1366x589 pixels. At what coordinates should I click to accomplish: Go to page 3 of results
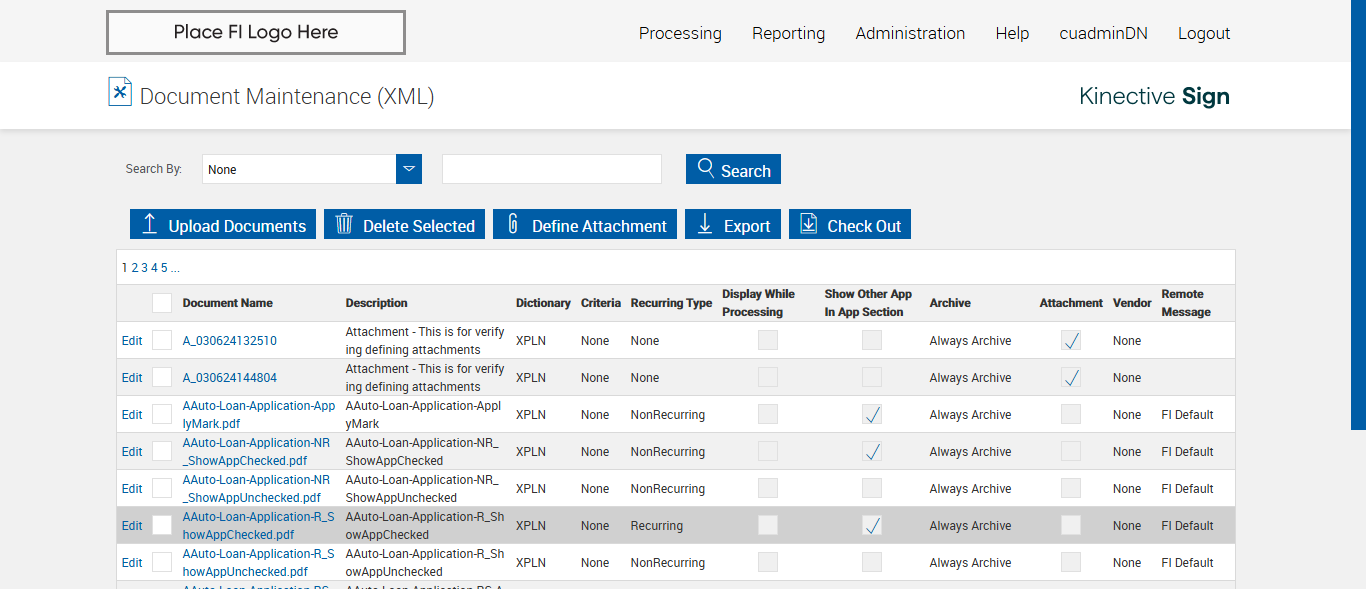144,268
